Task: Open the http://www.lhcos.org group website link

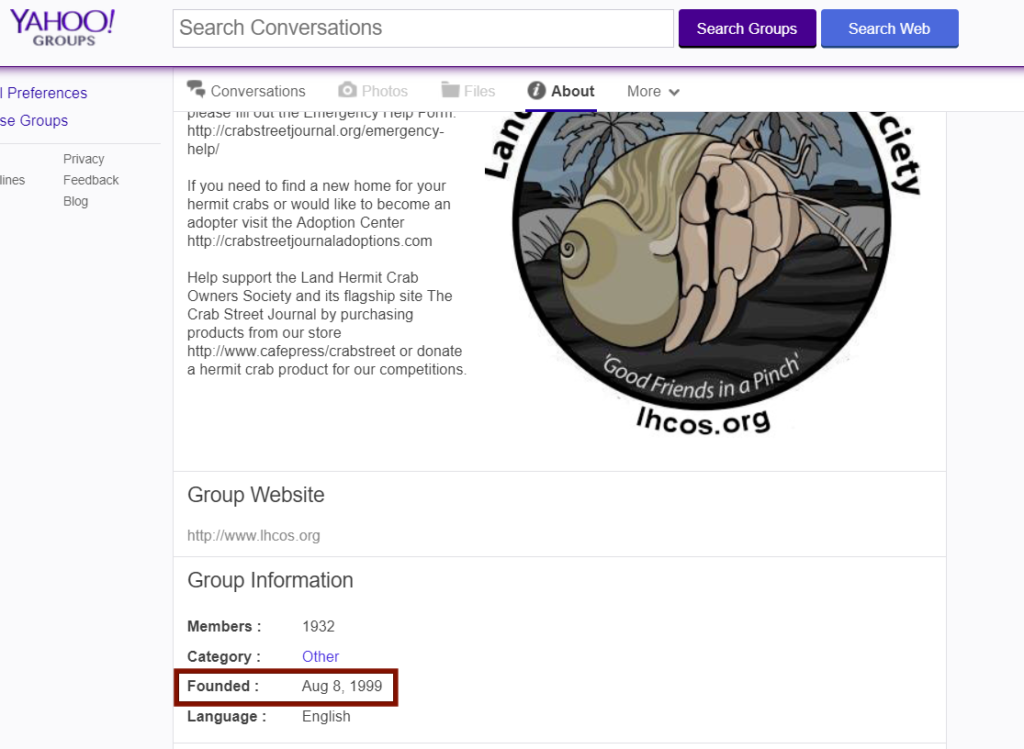Action: (x=253, y=535)
